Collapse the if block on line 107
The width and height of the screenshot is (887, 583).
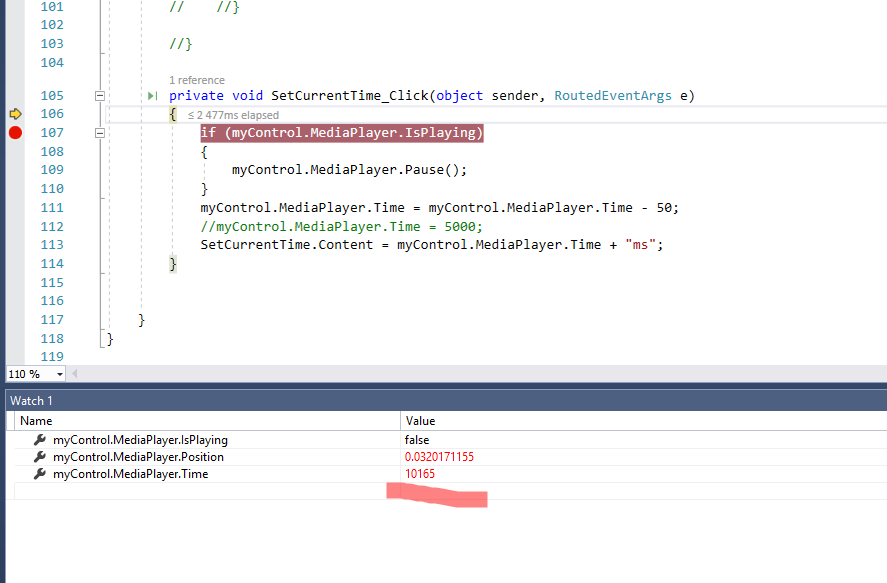(x=100, y=132)
